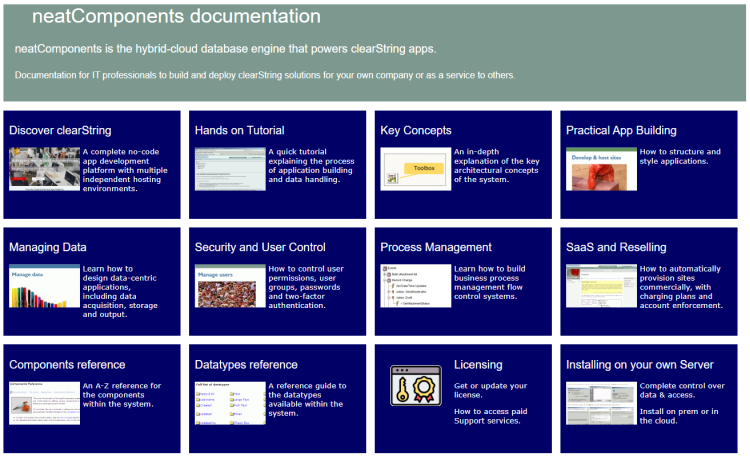Click the Process Management tree diagram image
750x460 pixels.
tap(416, 286)
